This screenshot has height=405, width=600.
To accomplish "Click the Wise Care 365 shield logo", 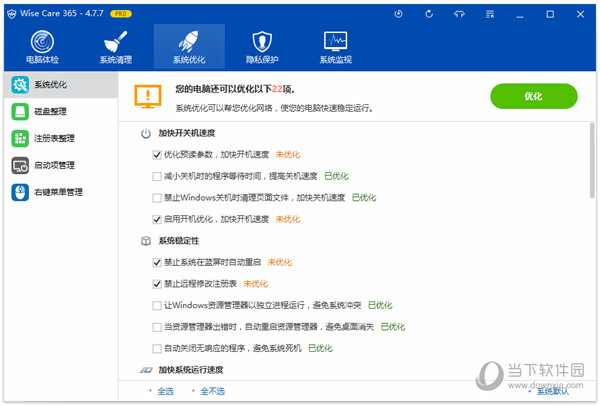I will (x=12, y=14).
